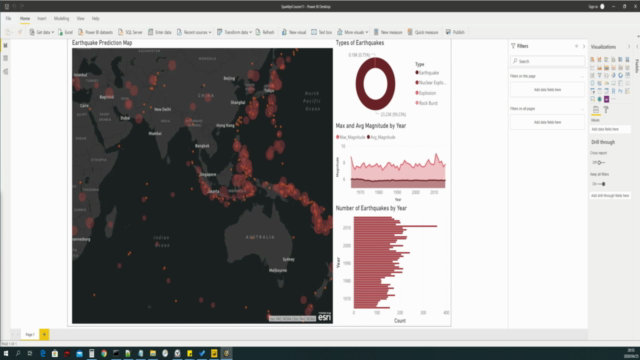
Task: Click 'Add drill-through fields here' well
Action: pyautogui.click(x=610, y=196)
